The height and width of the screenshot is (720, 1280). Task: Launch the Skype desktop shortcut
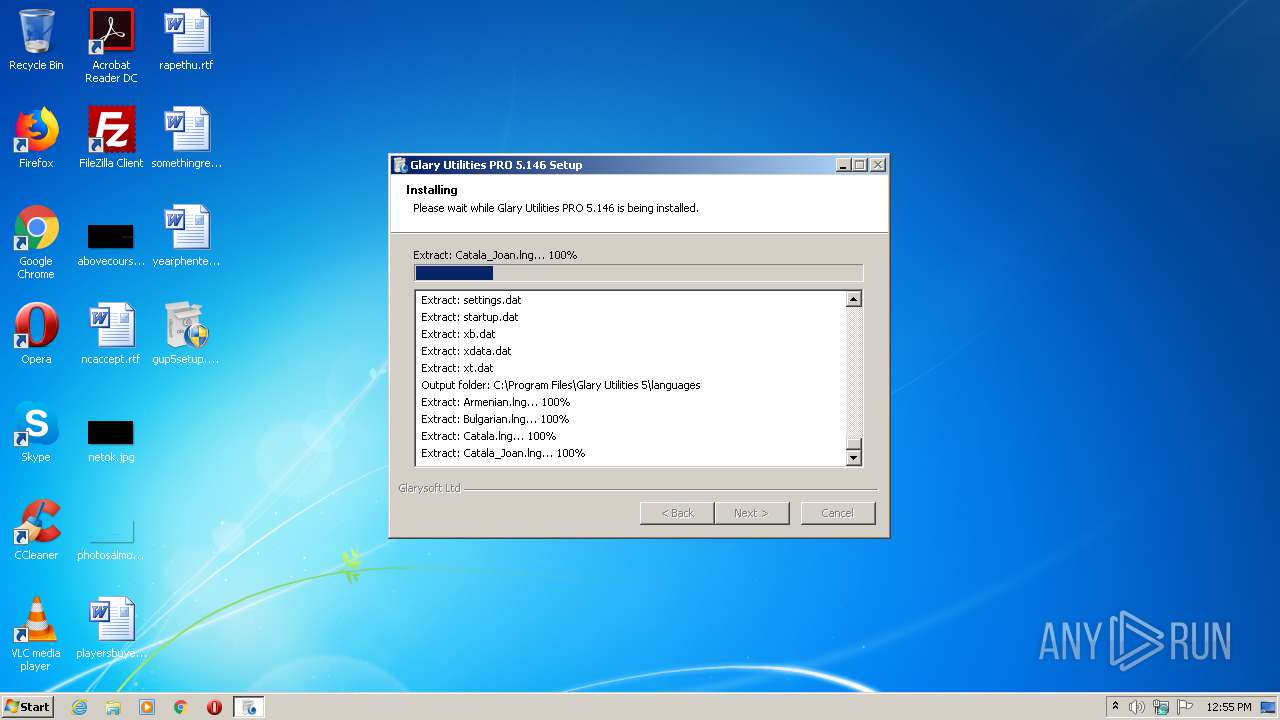pos(36,432)
